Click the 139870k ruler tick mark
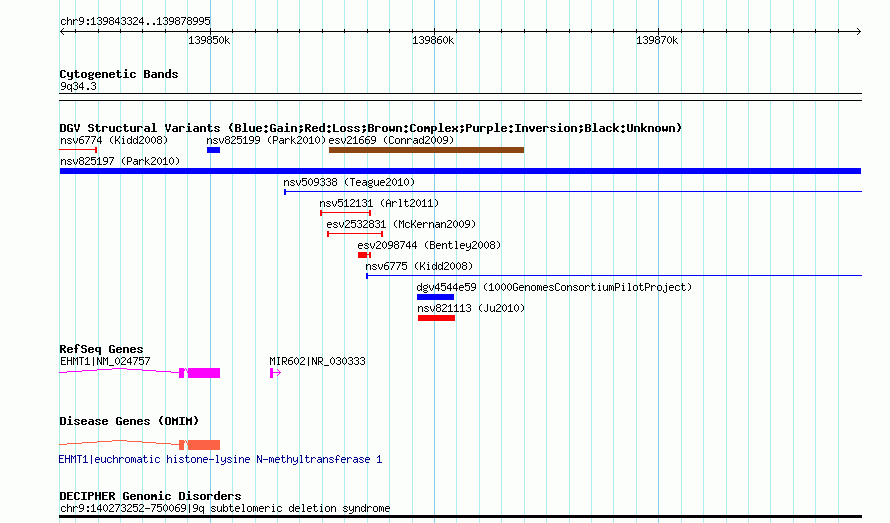This screenshot has height=523, width=890. (658, 34)
